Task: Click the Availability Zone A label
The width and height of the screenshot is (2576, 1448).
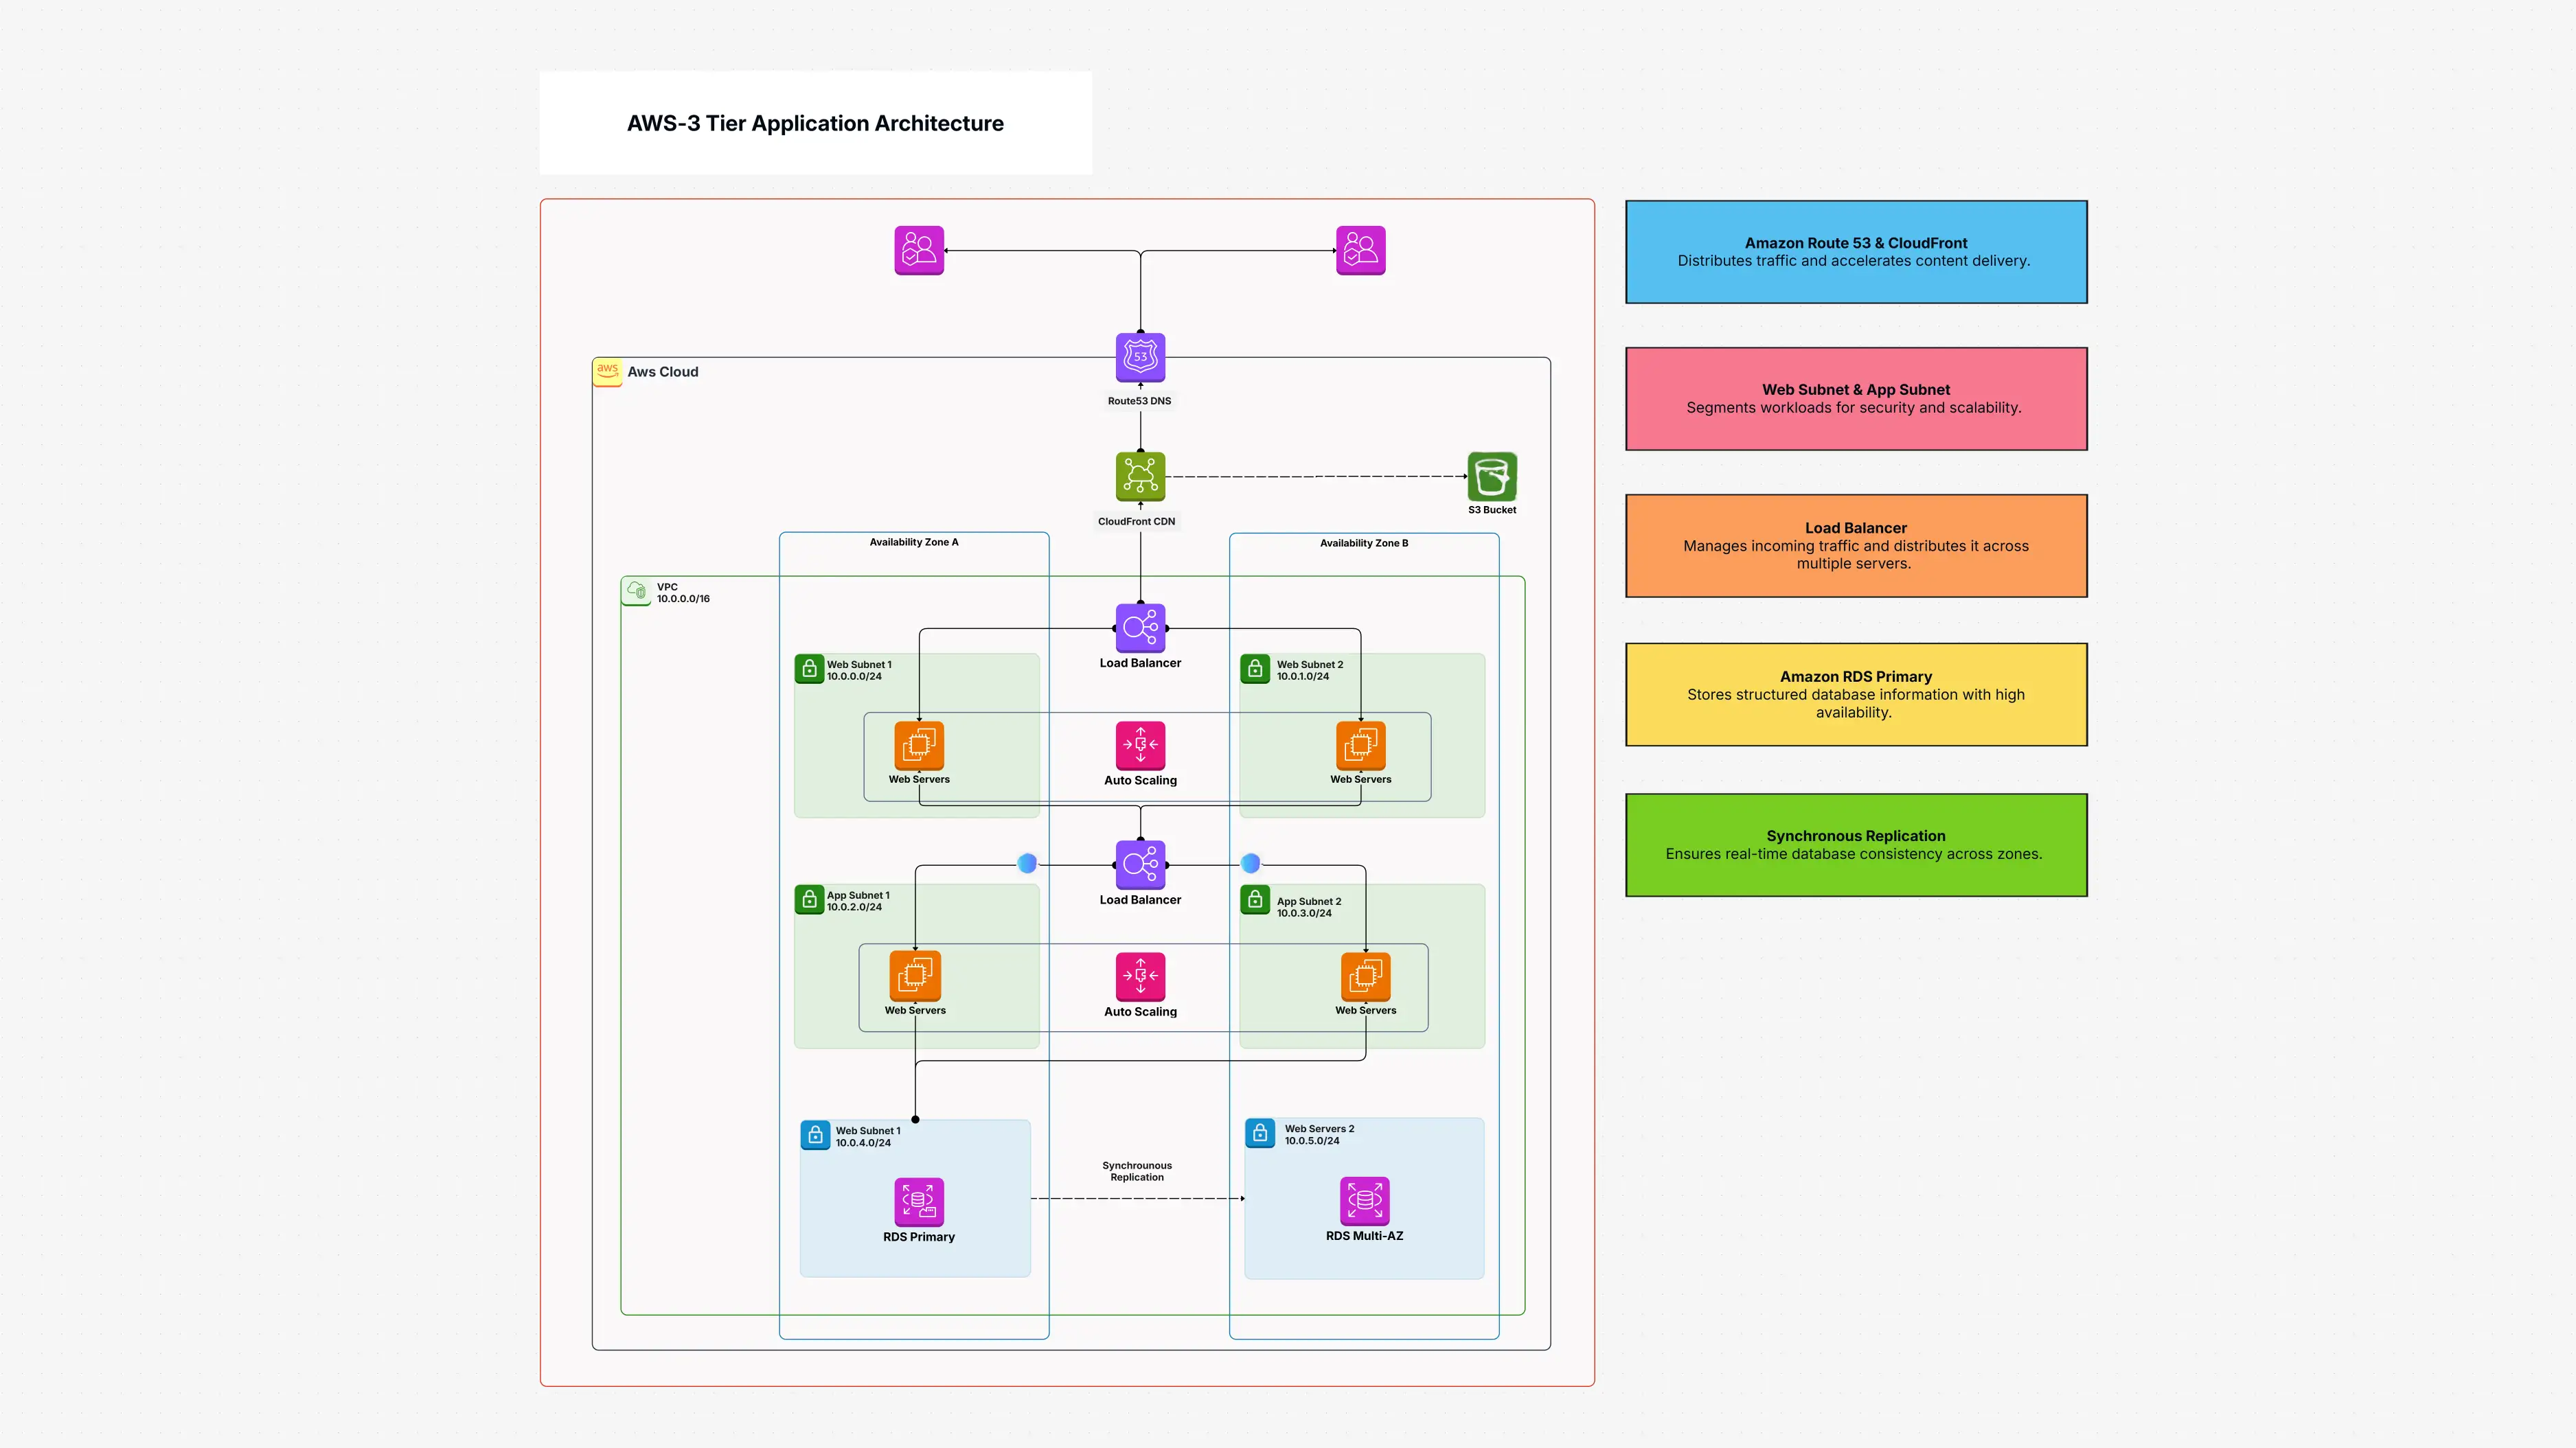Action: click(913, 542)
